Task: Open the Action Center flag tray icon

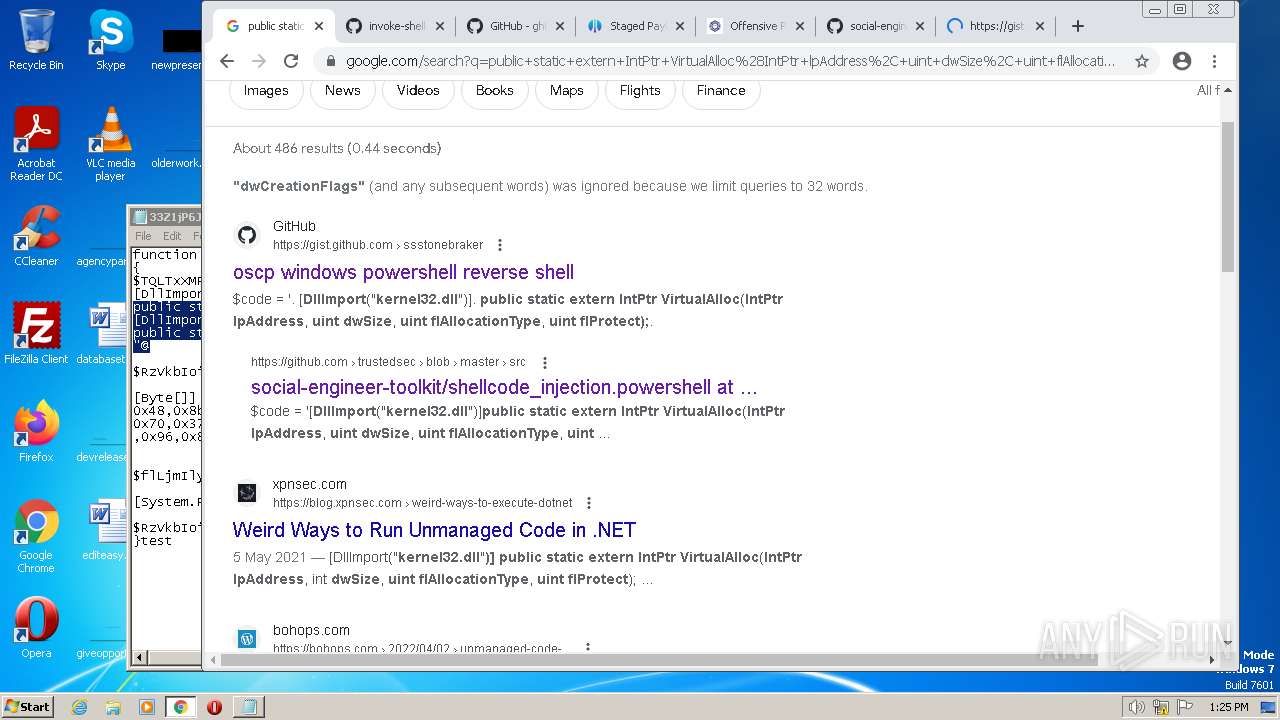Action: (1184, 707)
